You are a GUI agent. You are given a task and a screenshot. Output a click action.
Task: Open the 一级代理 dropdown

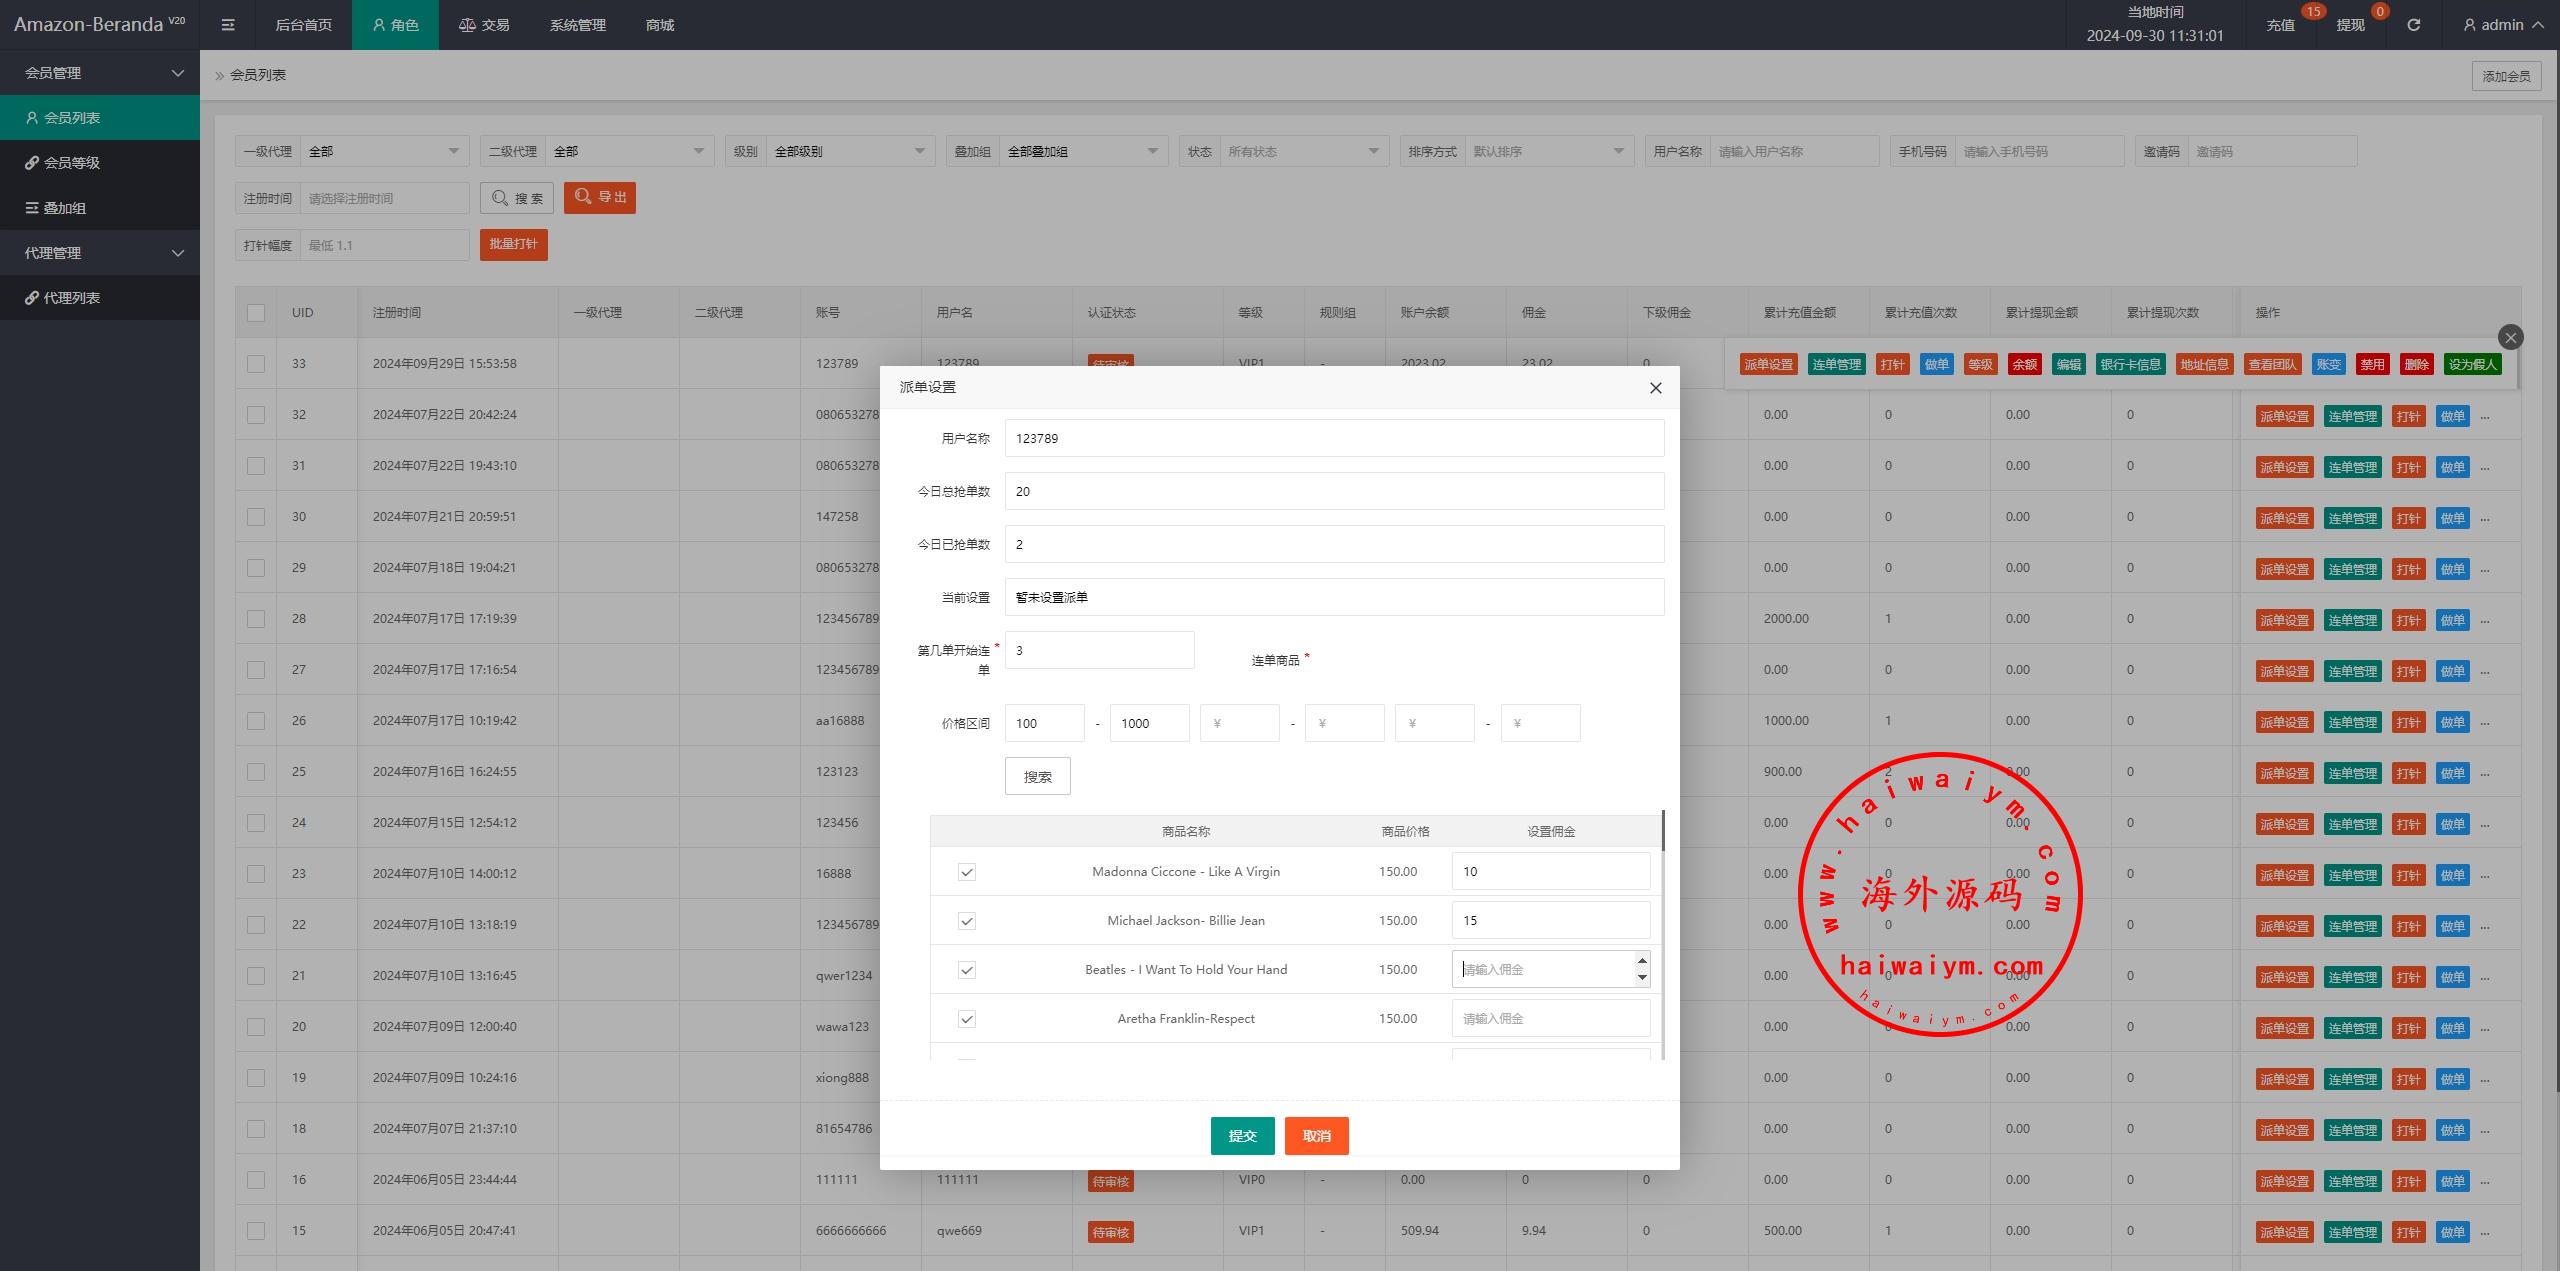coord(384,152)
